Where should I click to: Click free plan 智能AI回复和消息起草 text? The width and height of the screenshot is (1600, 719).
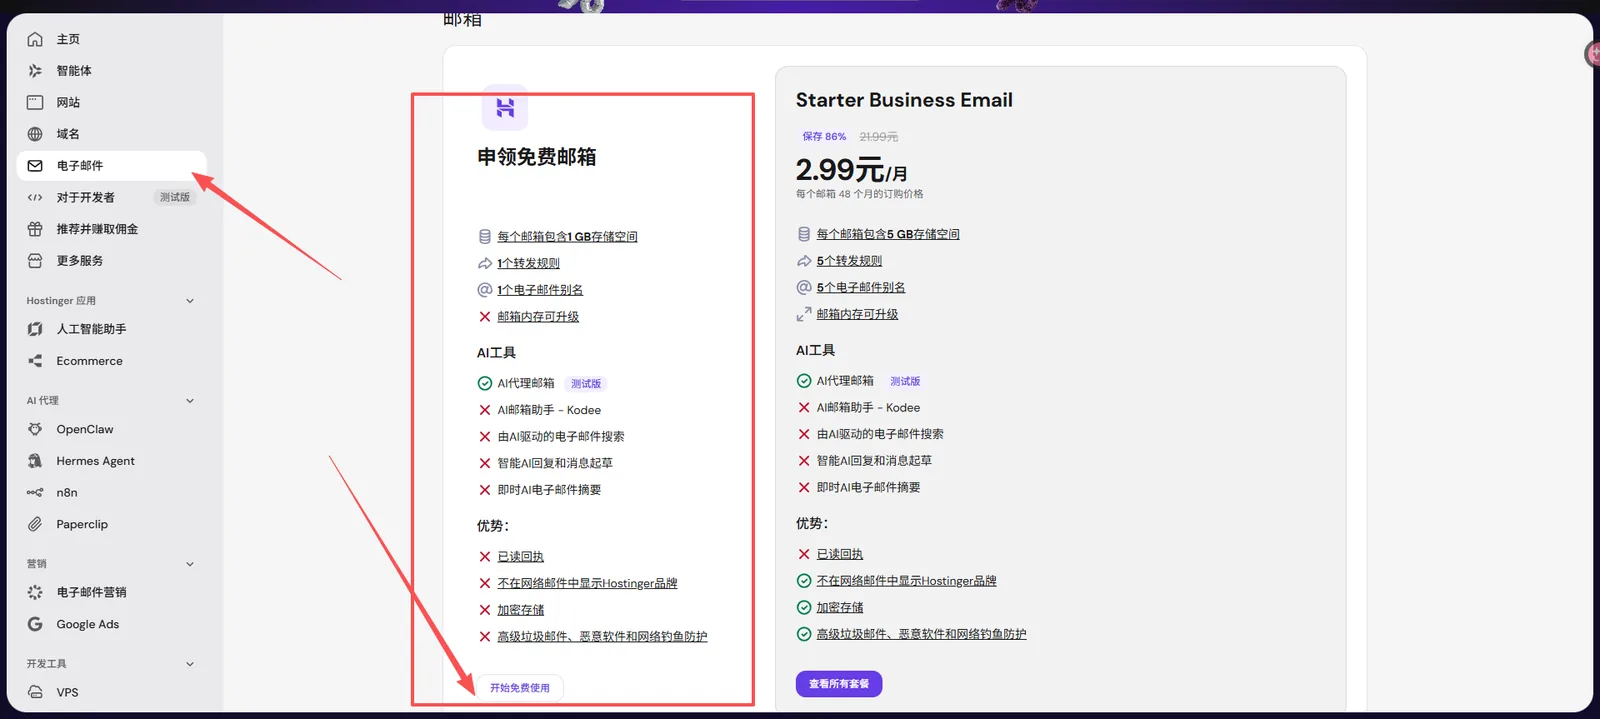coord(555,463)
